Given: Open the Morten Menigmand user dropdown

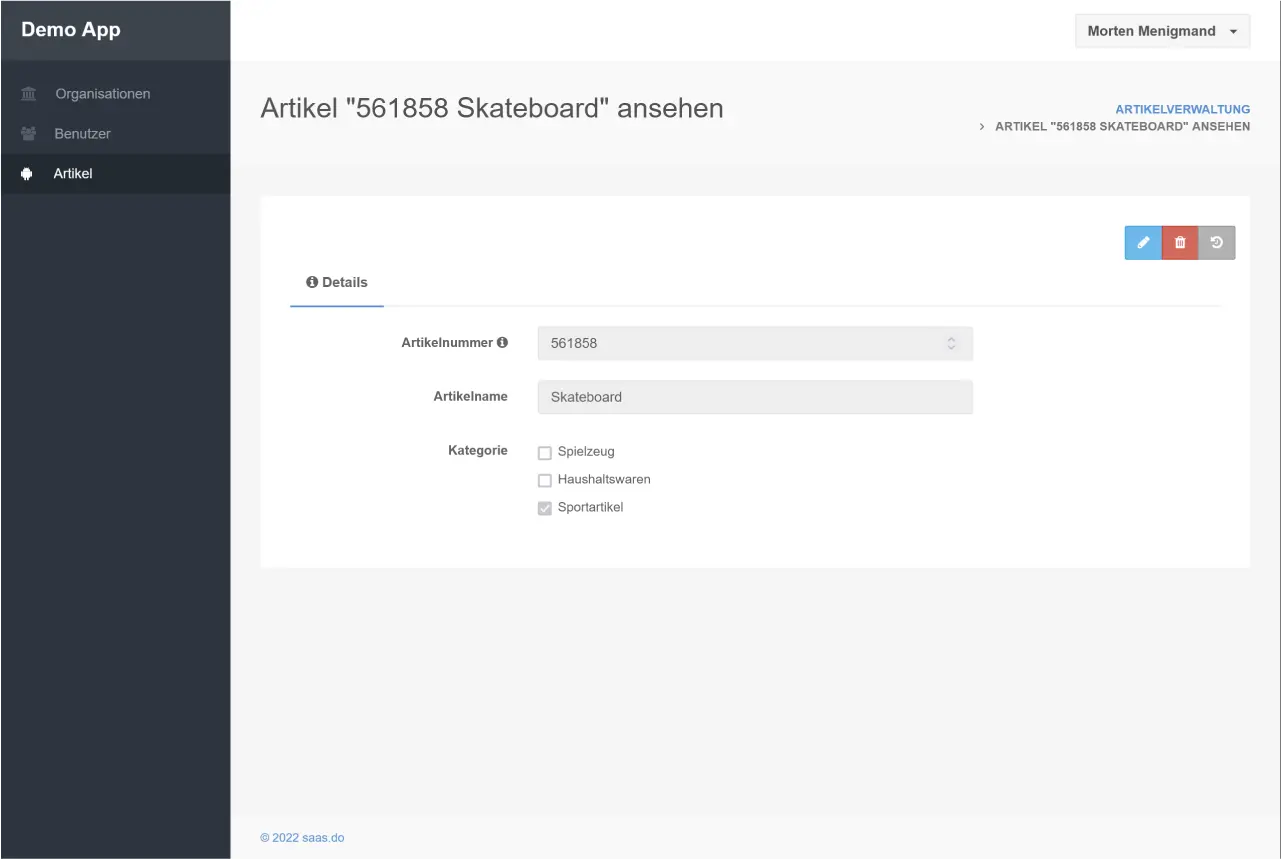Looking at the screenshot, I should (x=1162, y=31).
